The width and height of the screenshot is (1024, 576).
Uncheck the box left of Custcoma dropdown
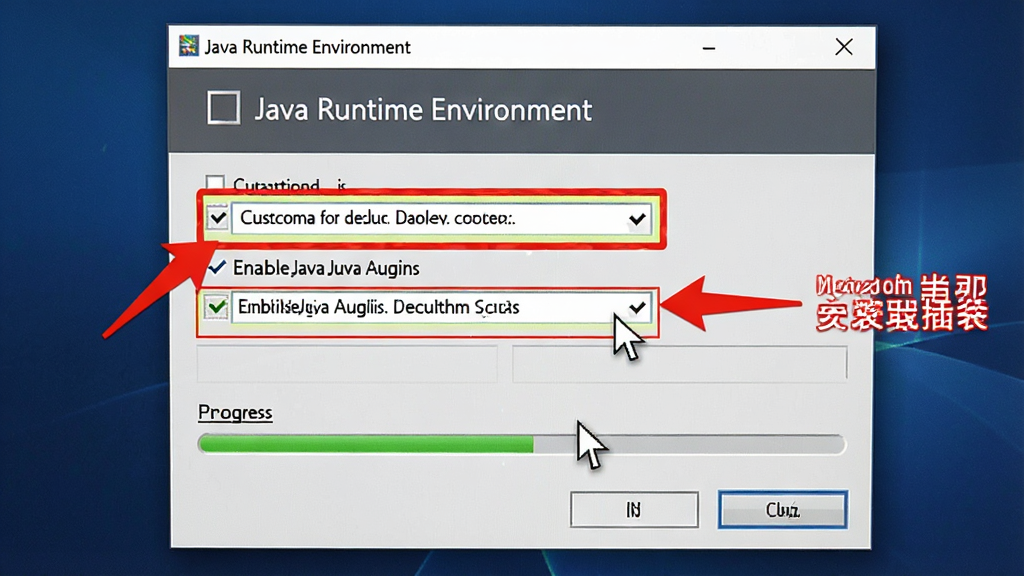(x=217, y=217)
